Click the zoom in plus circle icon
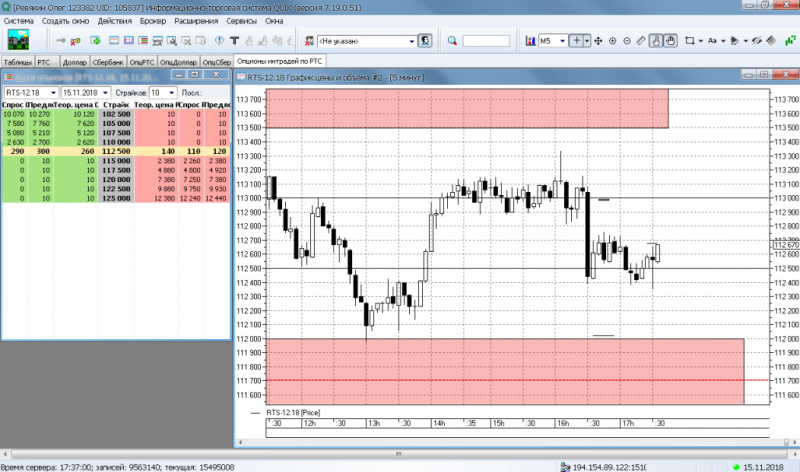This screenshot has width=800, height=472. coord(612,41)
